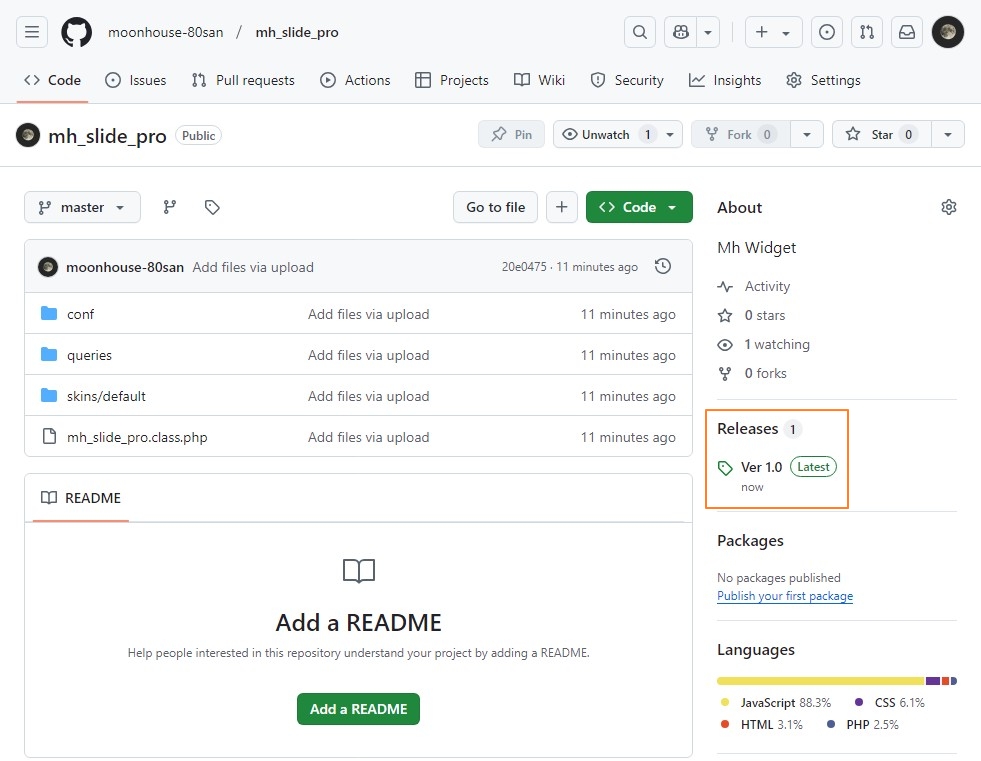Image resolution: width=981 pixels, height=761 pixels.
Task: Open moonhouse-80san commit author link
Action: pos(125,267)
